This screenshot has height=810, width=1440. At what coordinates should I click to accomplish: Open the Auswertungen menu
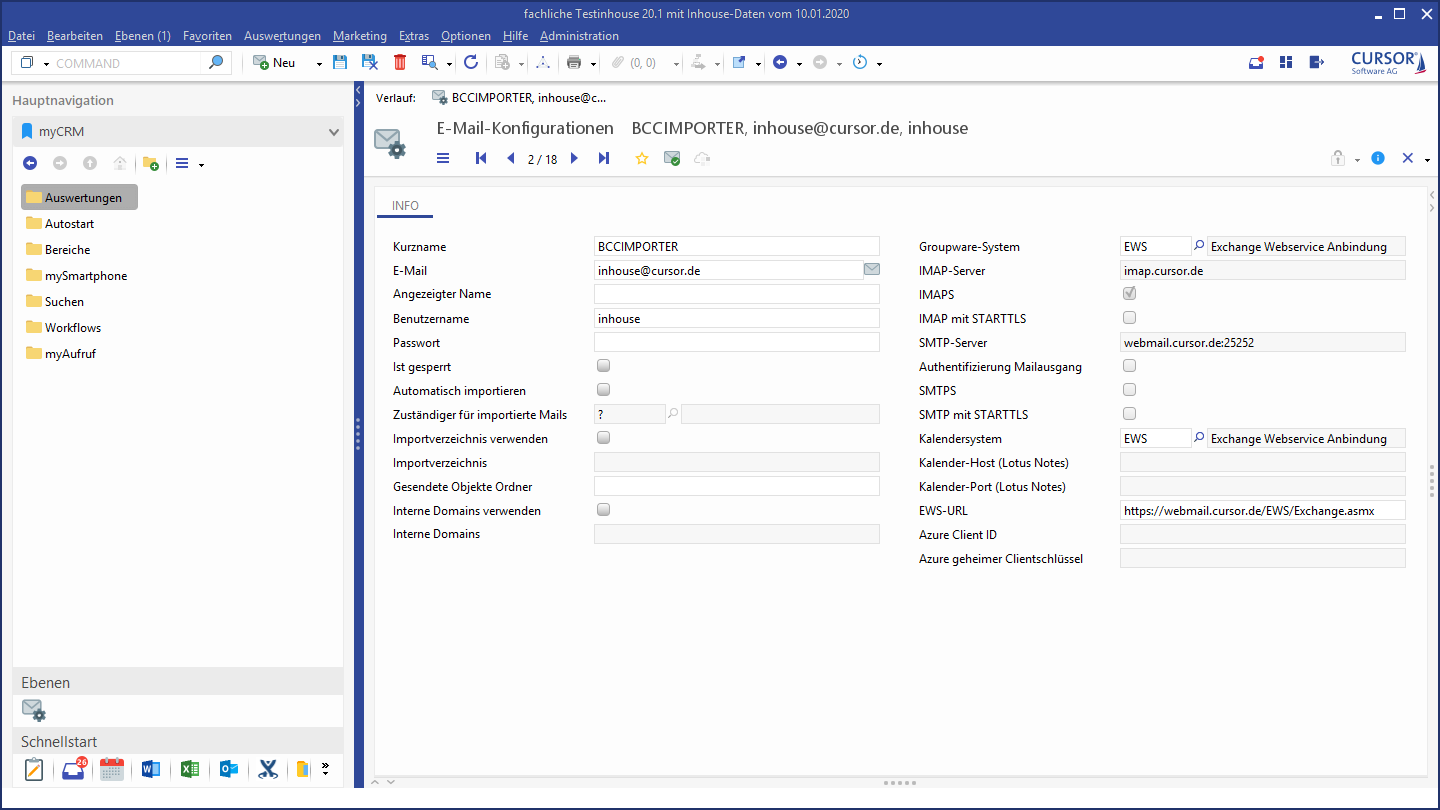coord(282,36)
